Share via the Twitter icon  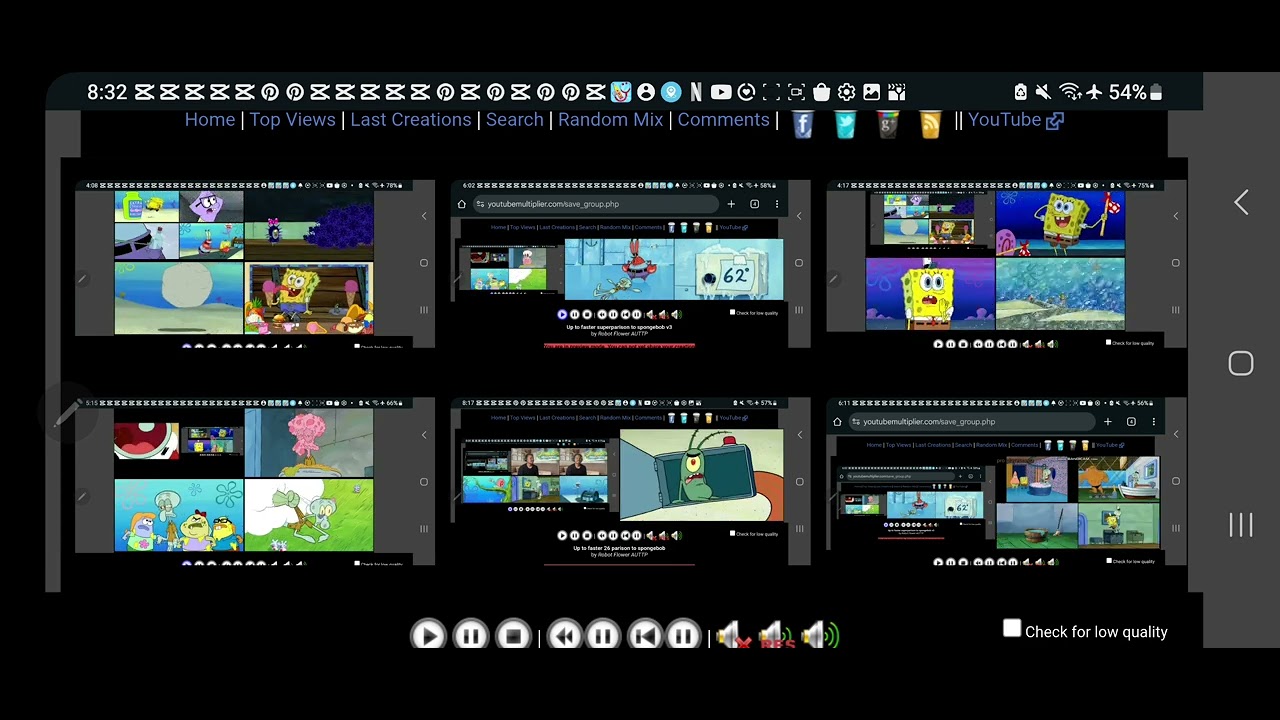(845, 123)
